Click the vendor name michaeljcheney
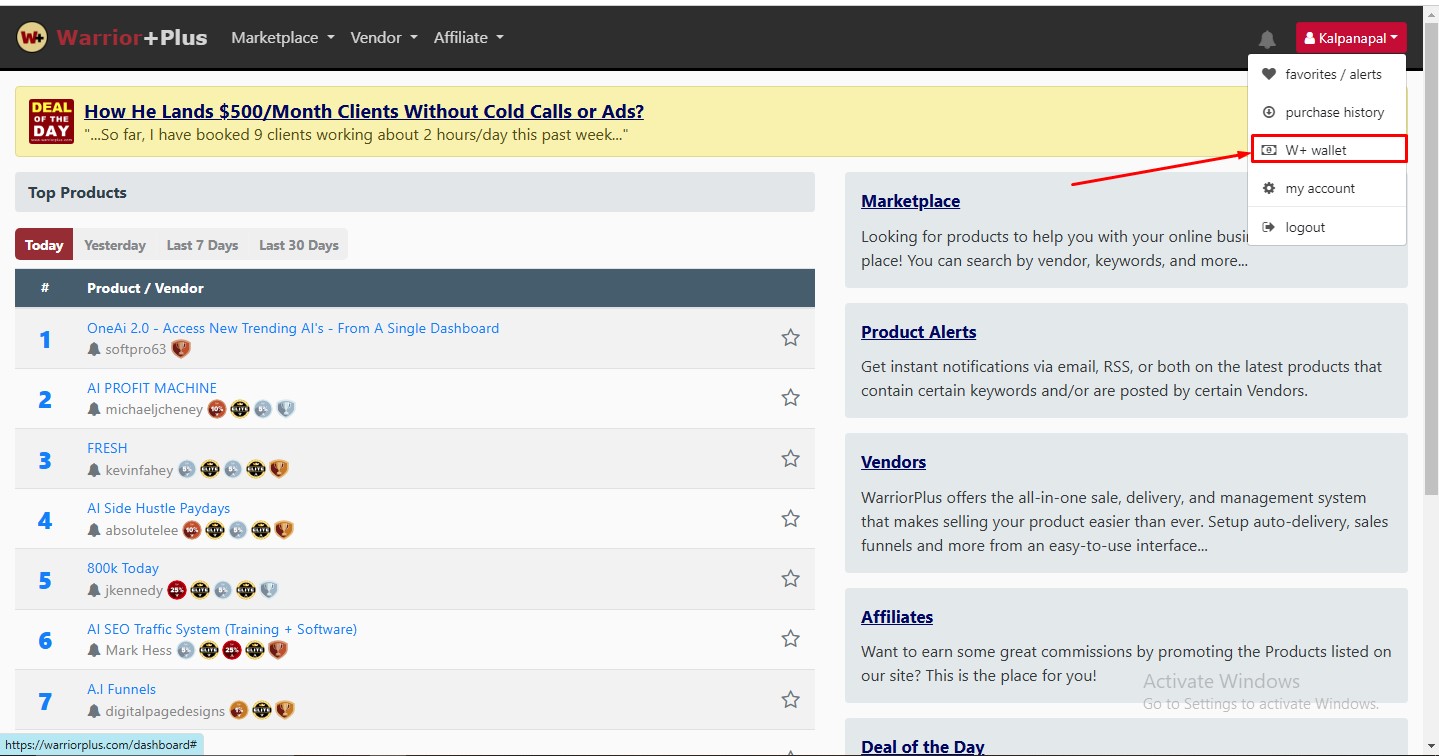The width and height of the screenshot is (1439, 756). click(x=154, y=410)
